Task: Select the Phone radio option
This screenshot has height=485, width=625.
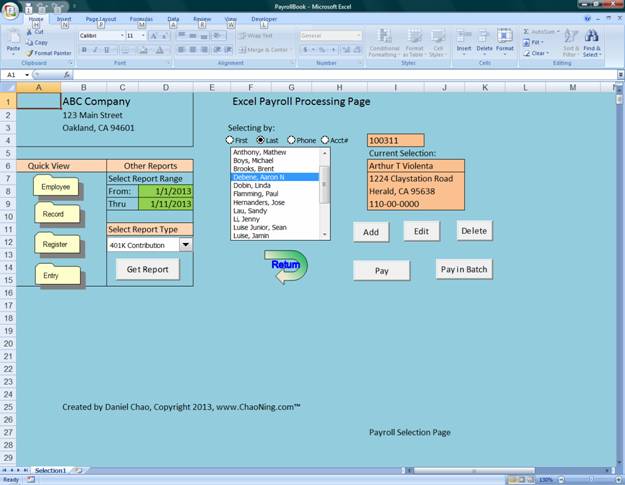Action: click(291, 140)
